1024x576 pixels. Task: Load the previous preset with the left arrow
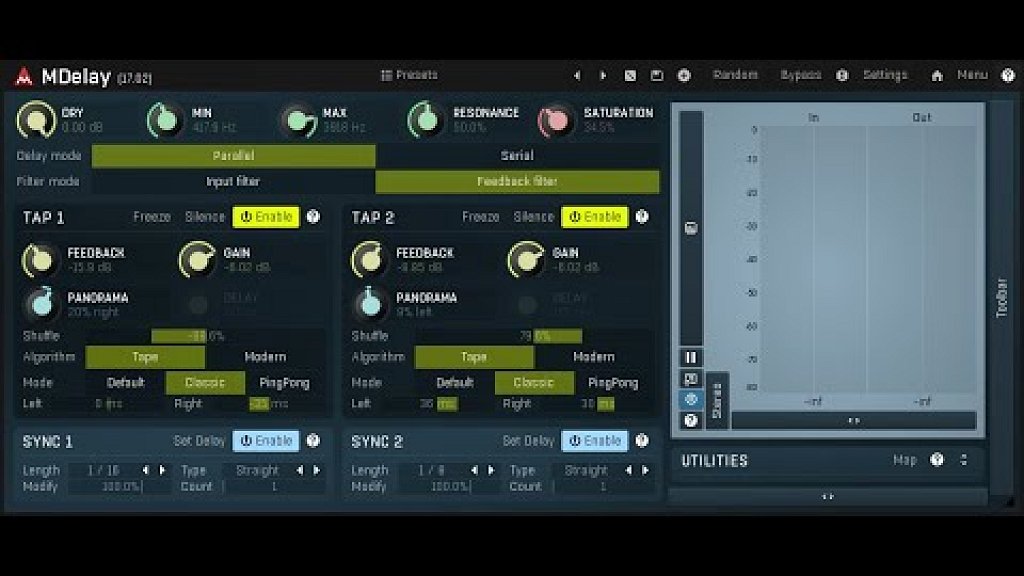tap(576, 75)
